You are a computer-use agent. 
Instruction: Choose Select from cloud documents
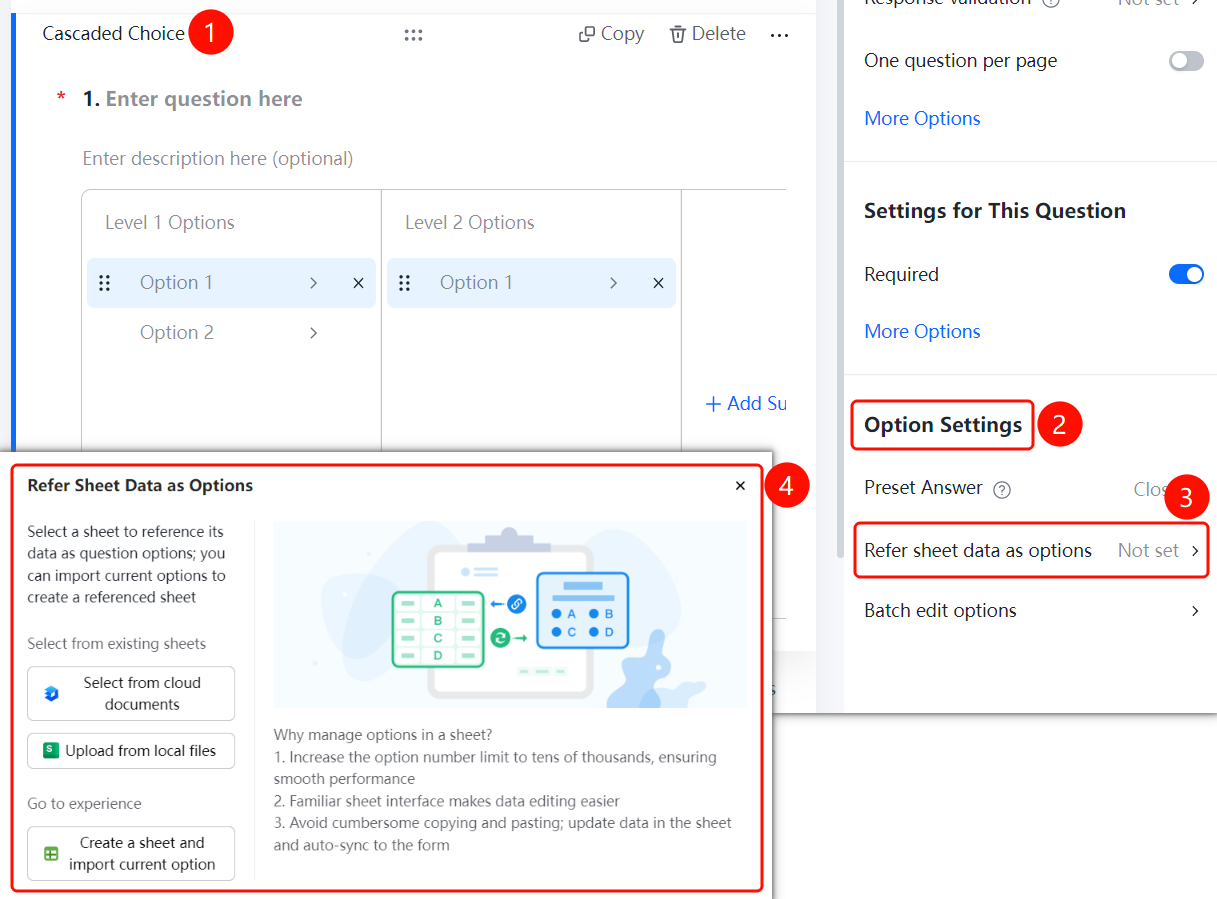[x=131, y=694]
